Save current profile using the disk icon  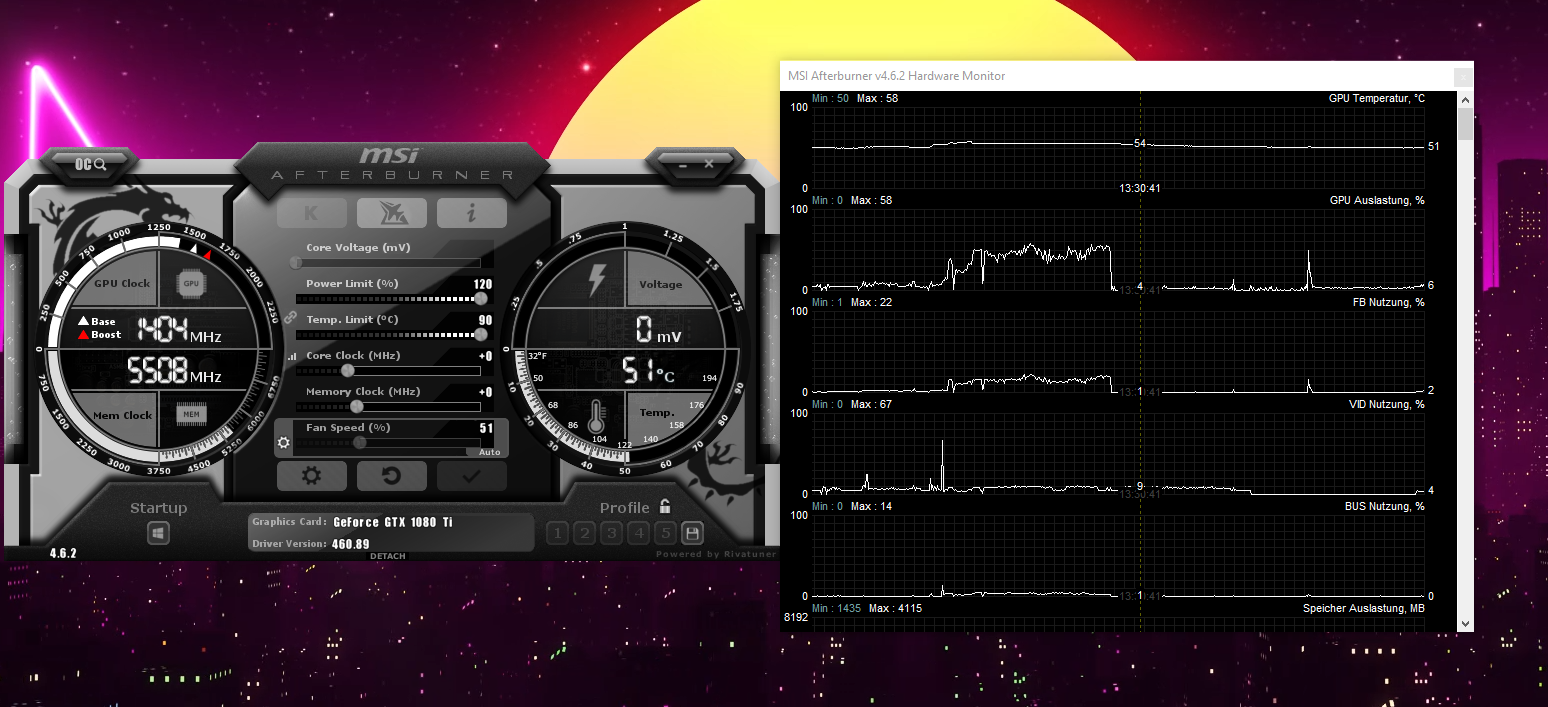point(692,533)
